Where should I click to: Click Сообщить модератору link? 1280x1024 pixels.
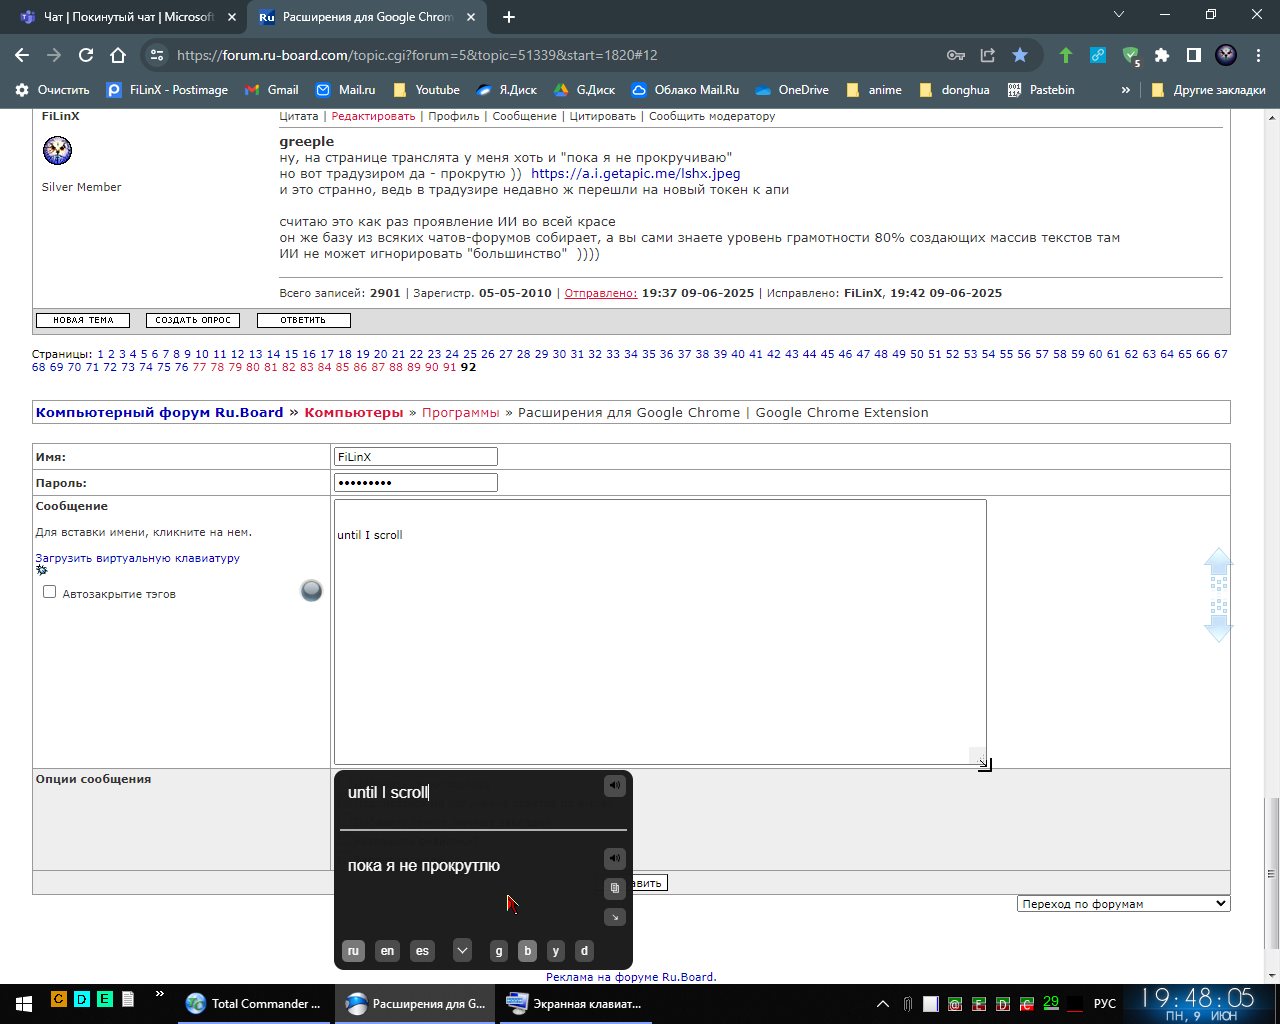click(712, 116)
